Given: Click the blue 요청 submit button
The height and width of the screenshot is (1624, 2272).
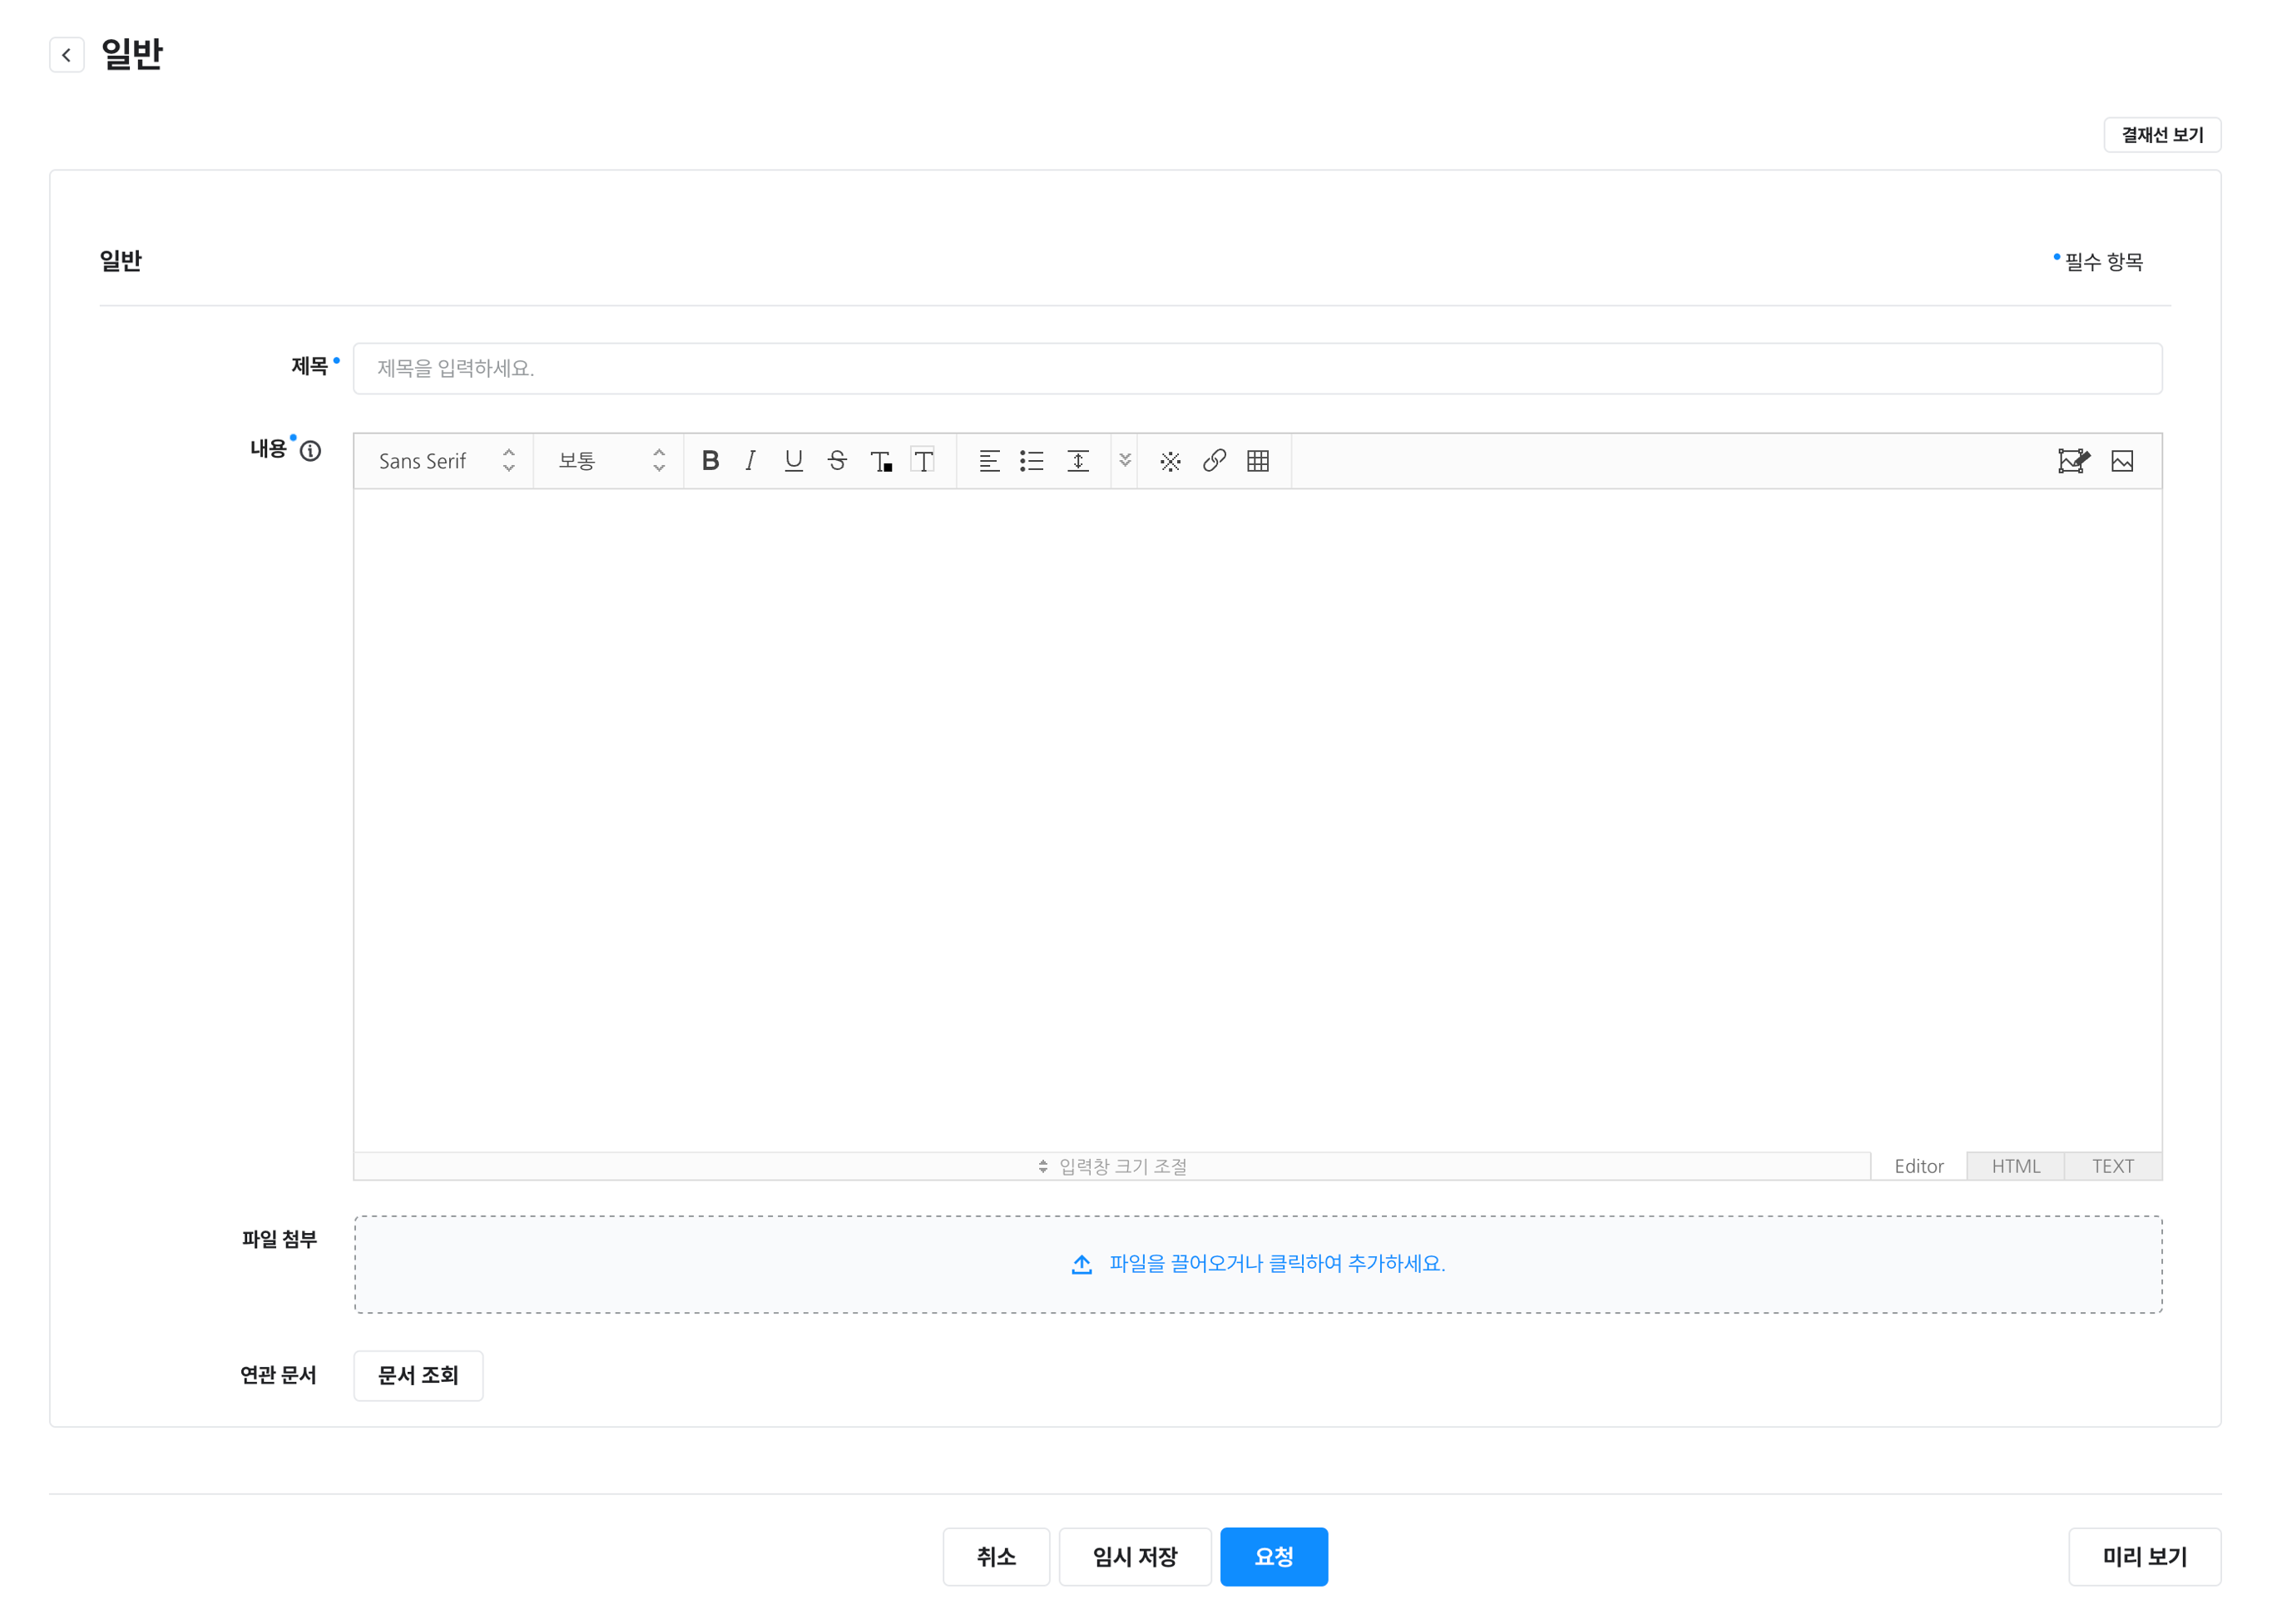Looking at the screenshot, I should (1273, 1556).
